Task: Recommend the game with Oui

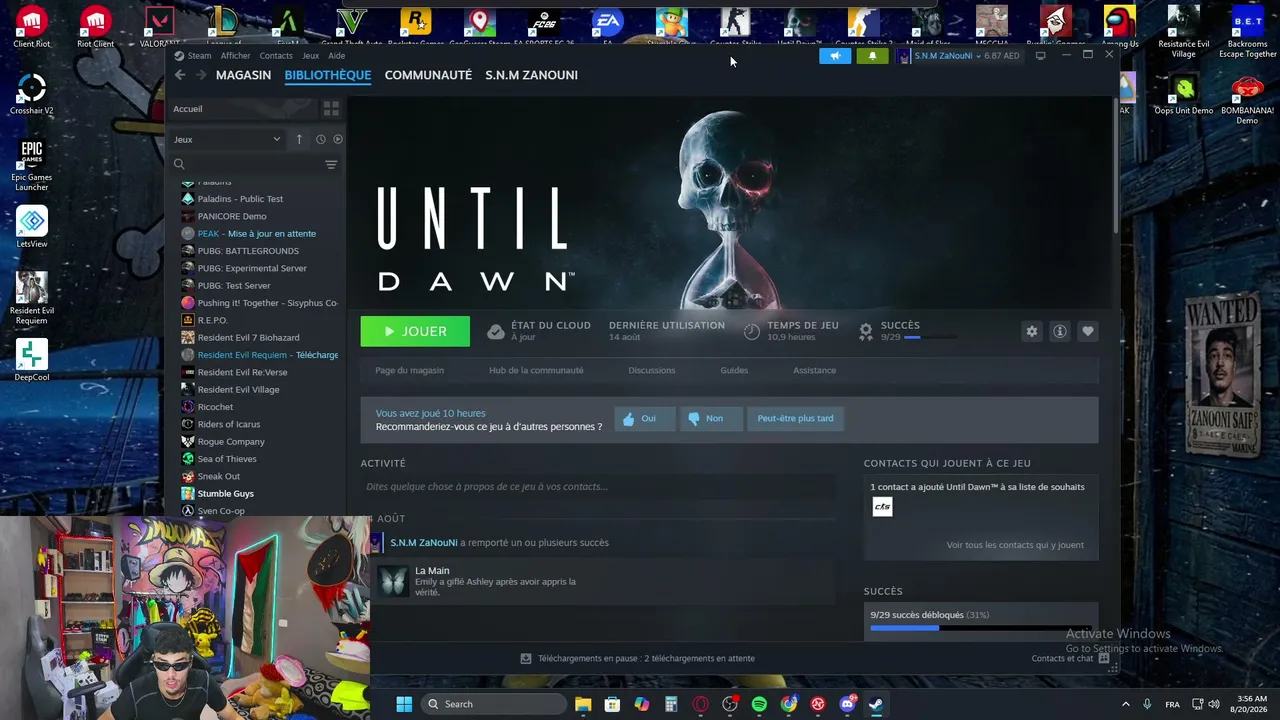Action: pos(644,418)
